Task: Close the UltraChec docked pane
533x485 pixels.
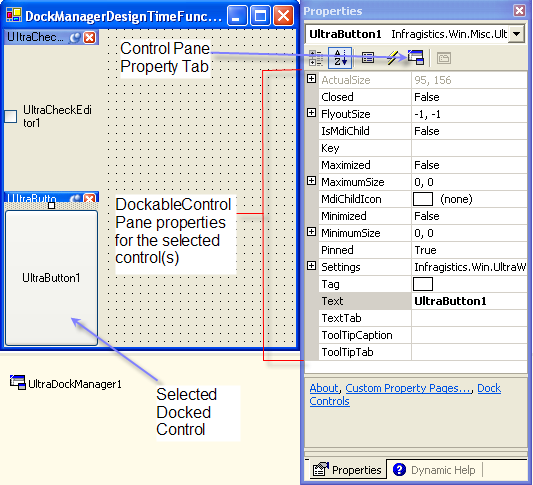Action: [x=90, y=37]
